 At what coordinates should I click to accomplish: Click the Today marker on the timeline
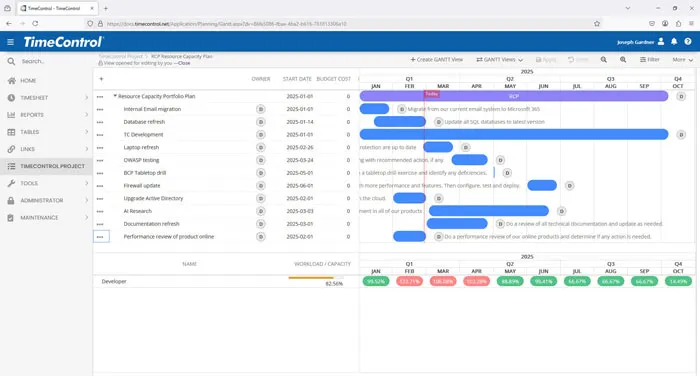coord(432,94)
